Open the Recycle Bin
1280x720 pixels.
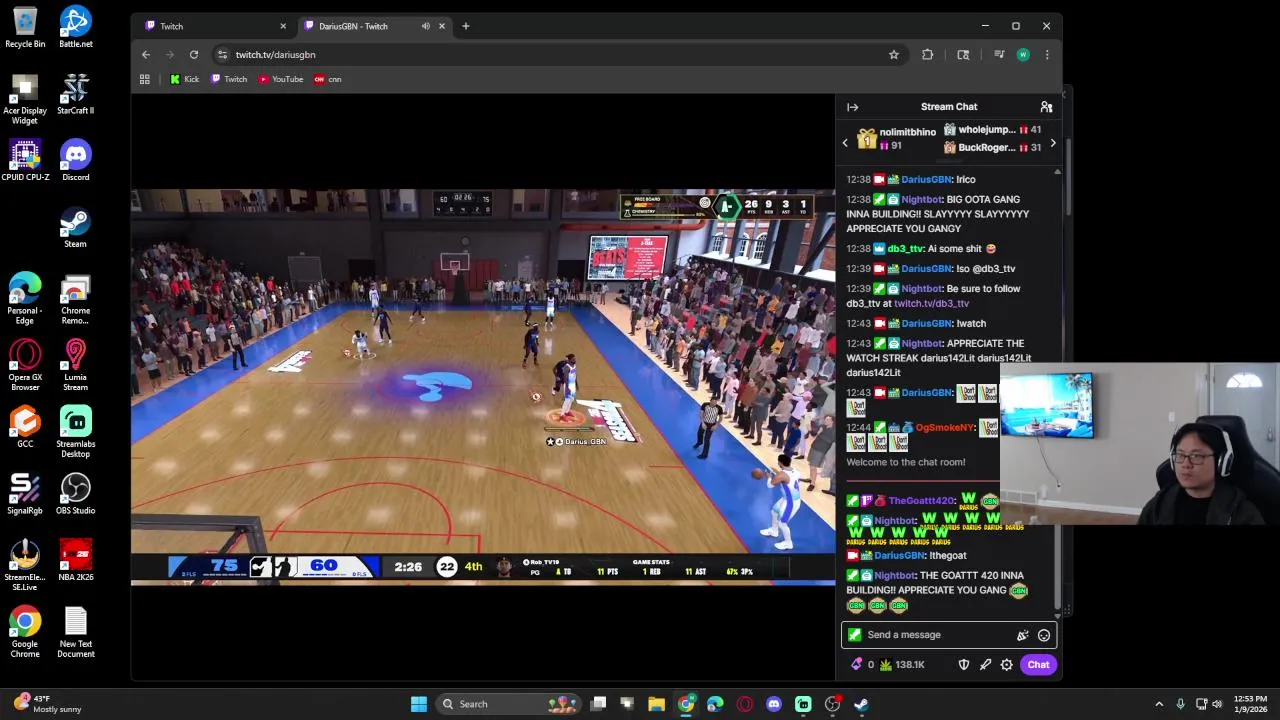pos(25,27)
